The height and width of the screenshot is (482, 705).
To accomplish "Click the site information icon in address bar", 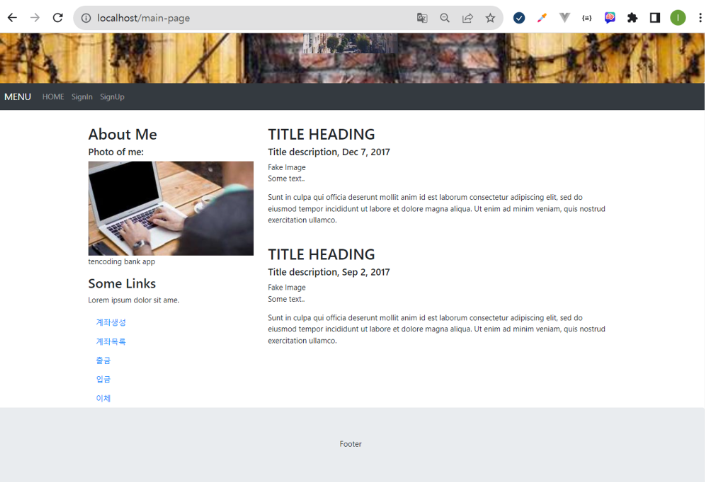I will point(86,18).
